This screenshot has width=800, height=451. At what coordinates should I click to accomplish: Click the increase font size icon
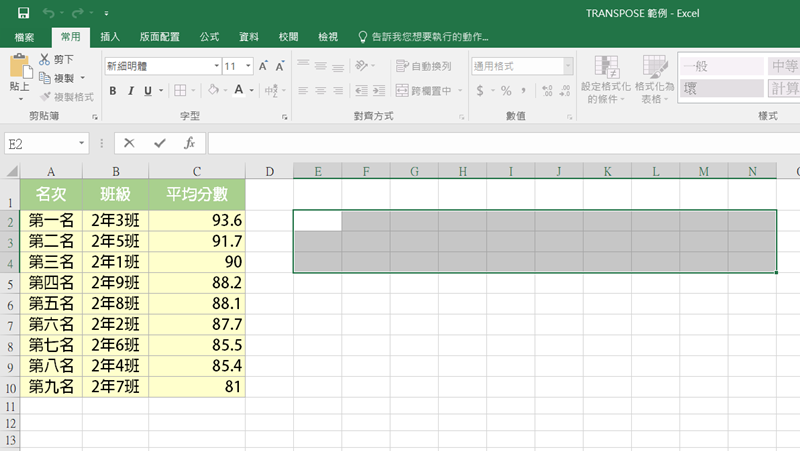tap(264, 66)
